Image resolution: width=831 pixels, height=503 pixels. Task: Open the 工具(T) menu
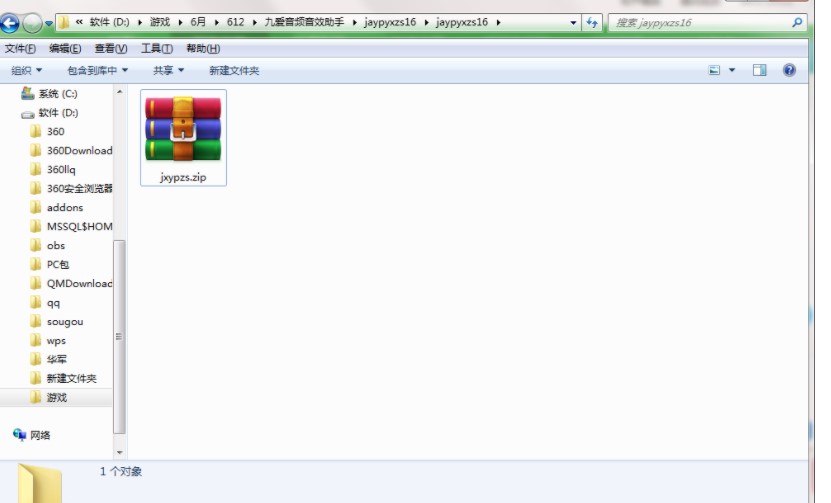(x=157, y=49)
